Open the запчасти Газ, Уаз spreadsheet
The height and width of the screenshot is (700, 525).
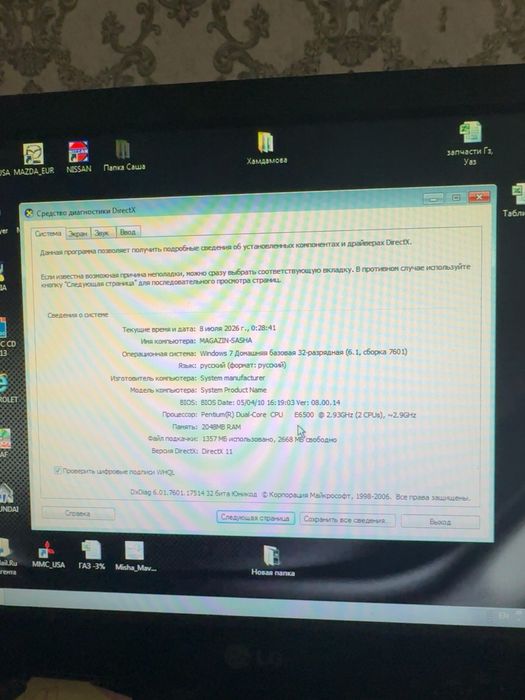tap(470, 144)
